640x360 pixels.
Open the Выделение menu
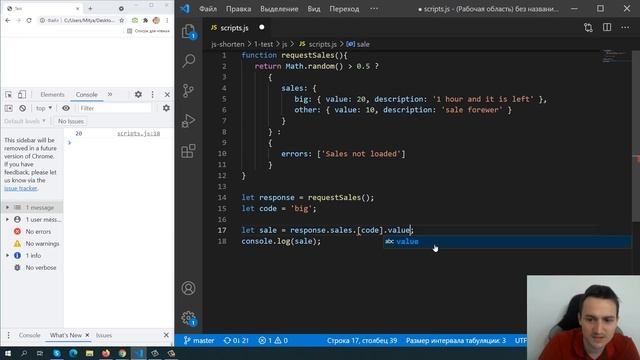coord(279,9)
